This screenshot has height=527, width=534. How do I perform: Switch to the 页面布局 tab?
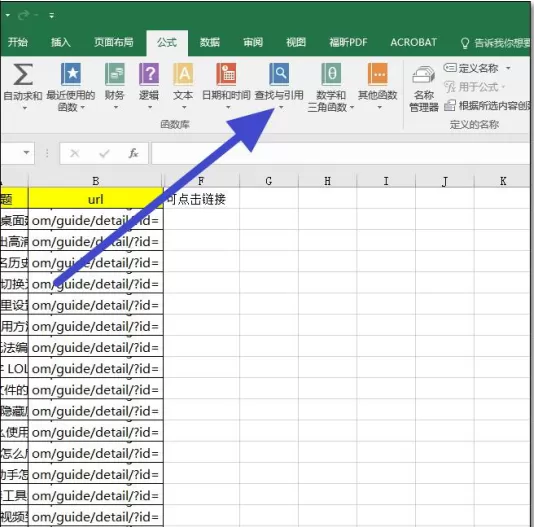[114, 42]
